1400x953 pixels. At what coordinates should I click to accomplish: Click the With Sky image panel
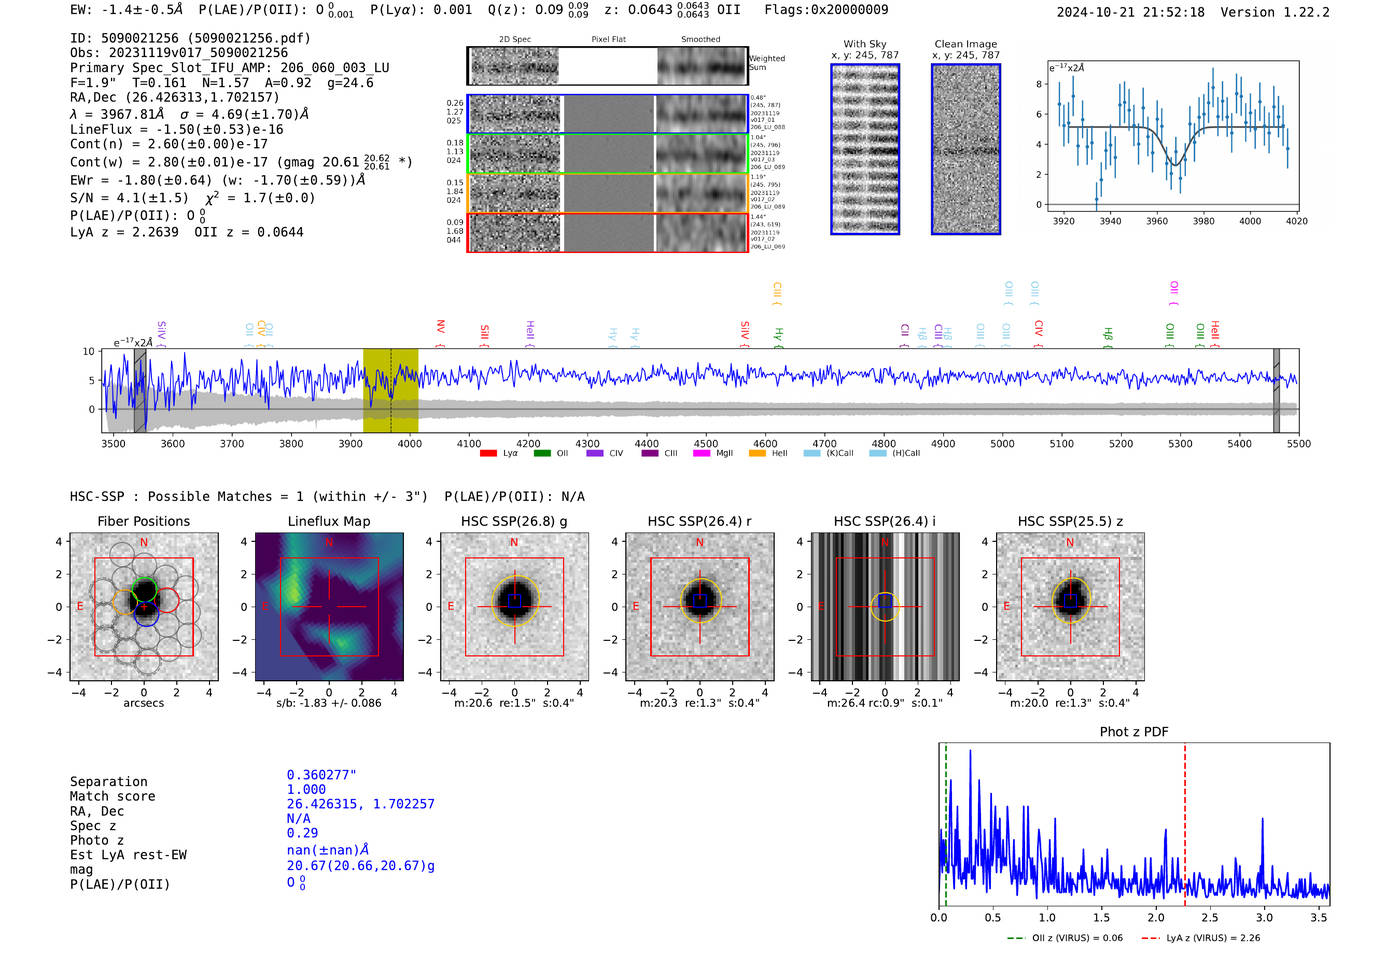865,149
